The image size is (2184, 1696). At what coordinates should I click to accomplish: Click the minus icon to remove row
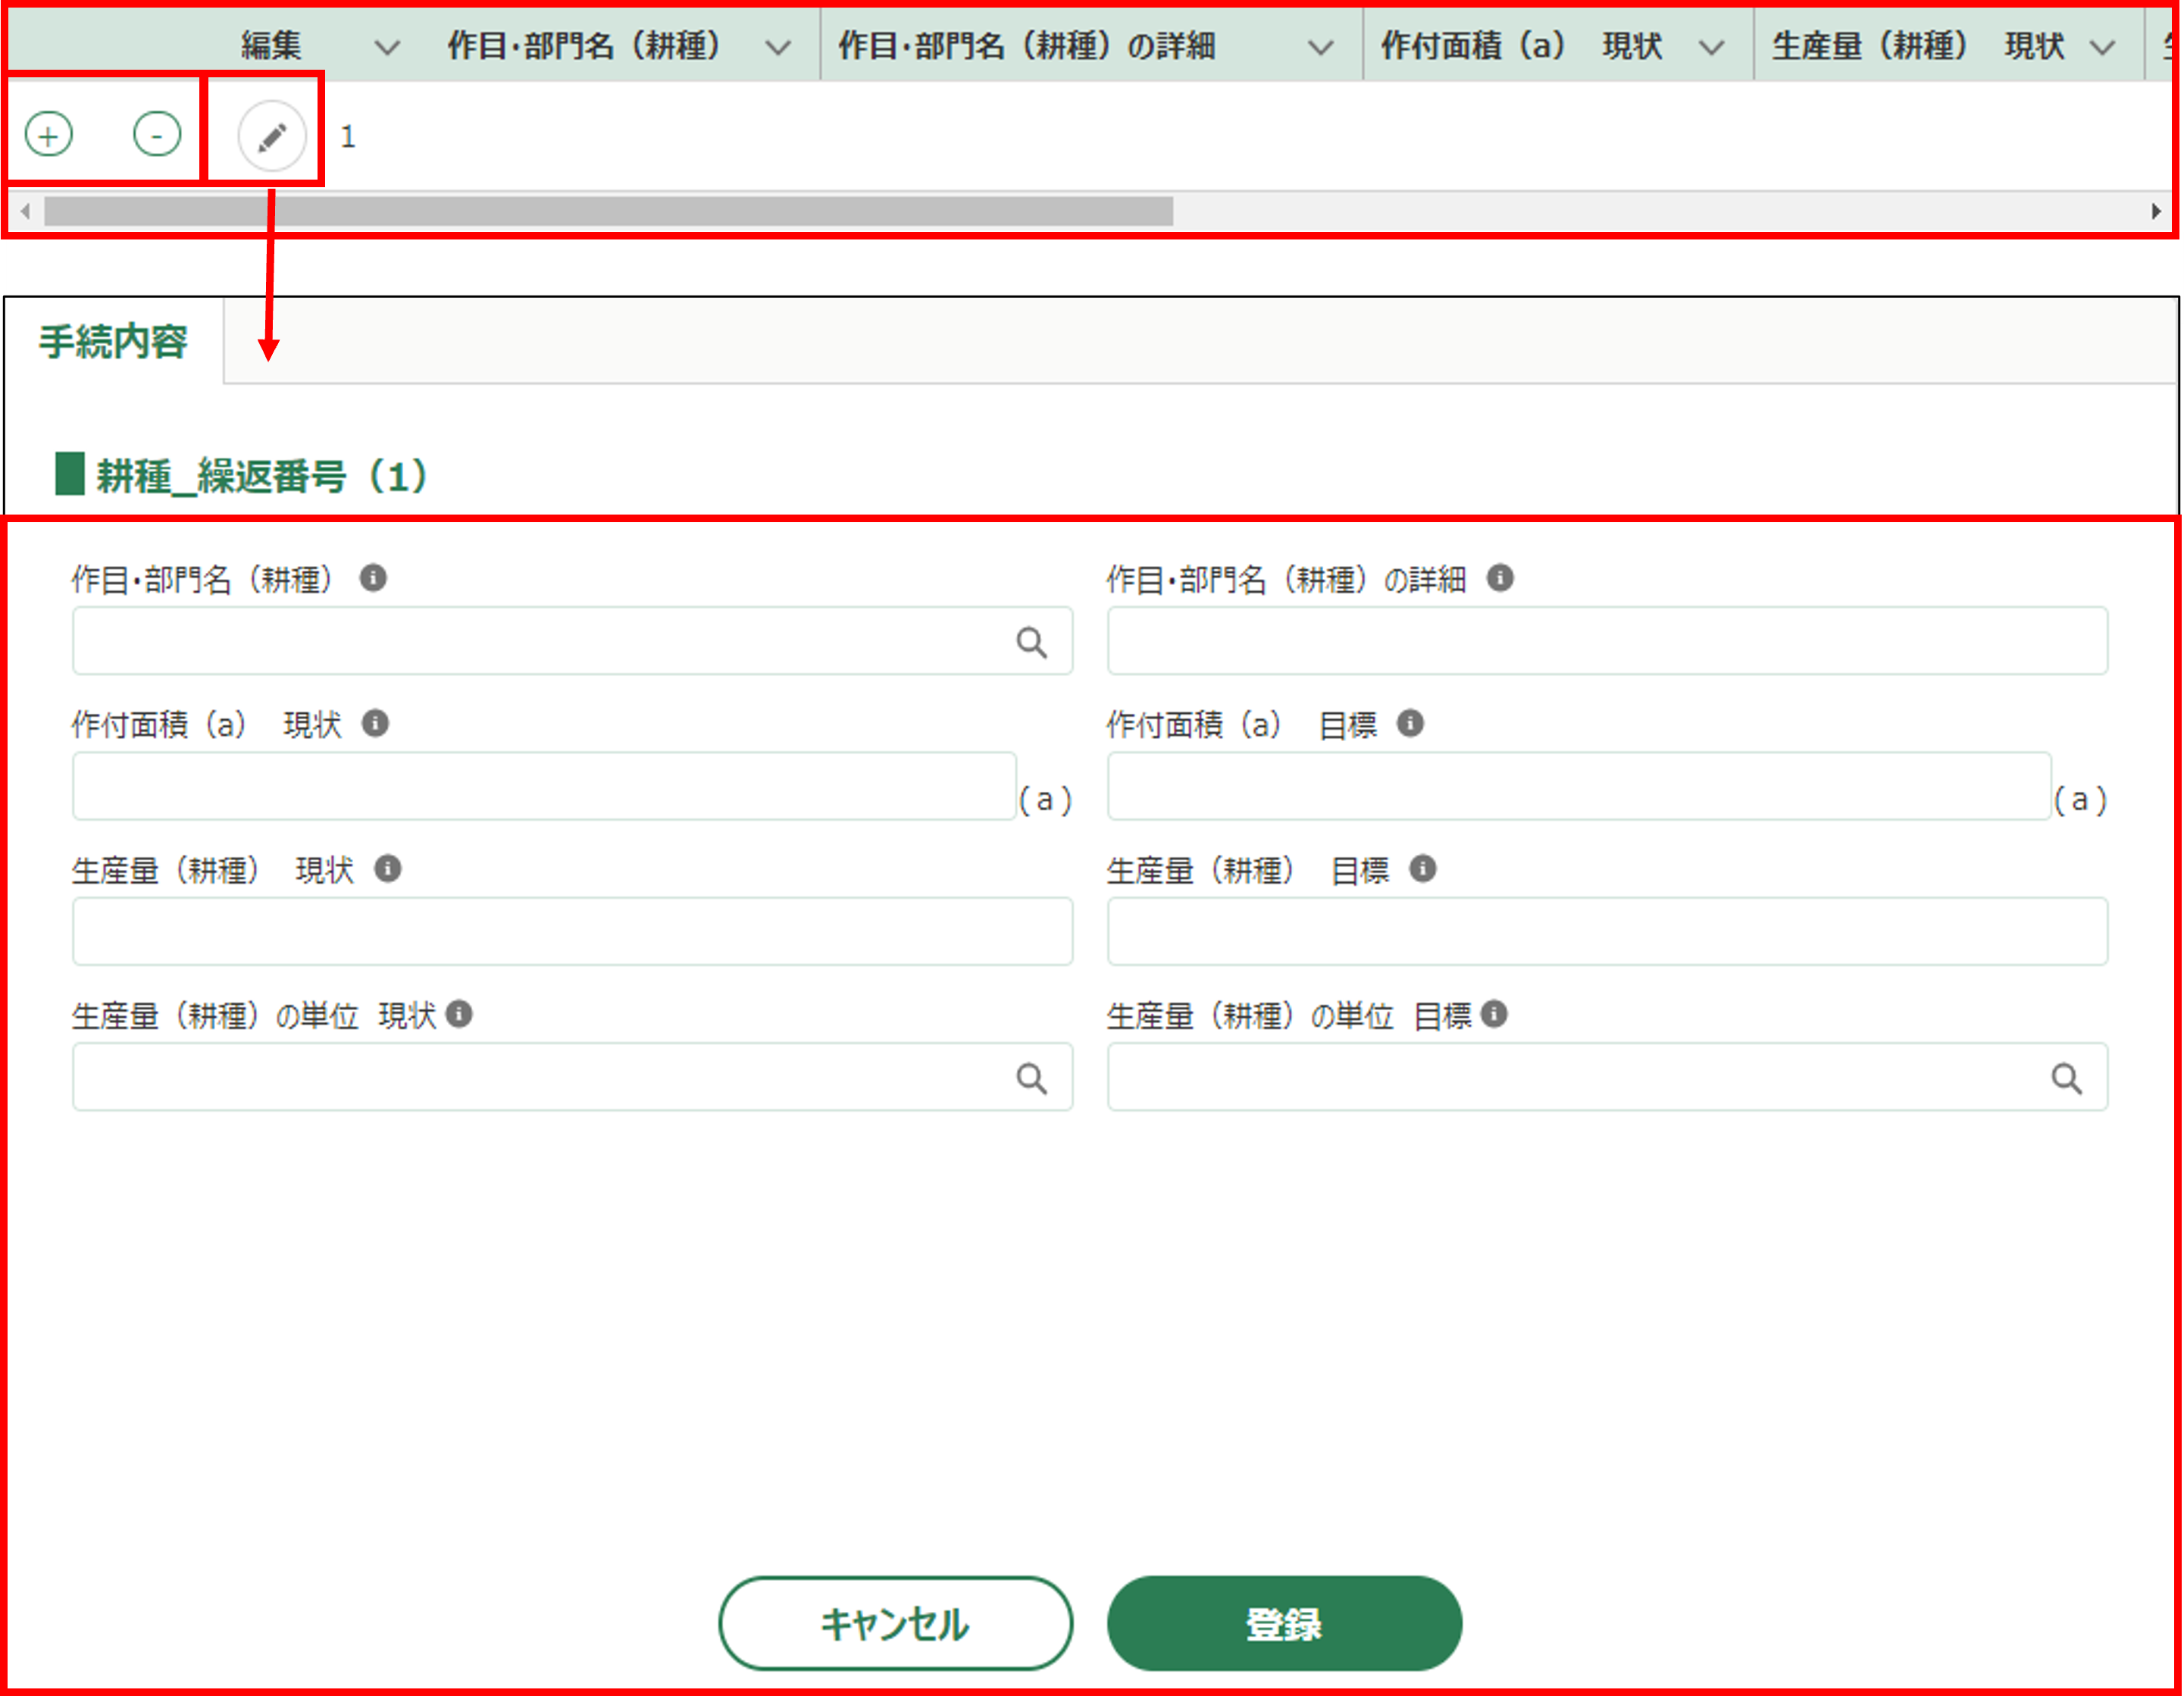(x=157, y=134)
